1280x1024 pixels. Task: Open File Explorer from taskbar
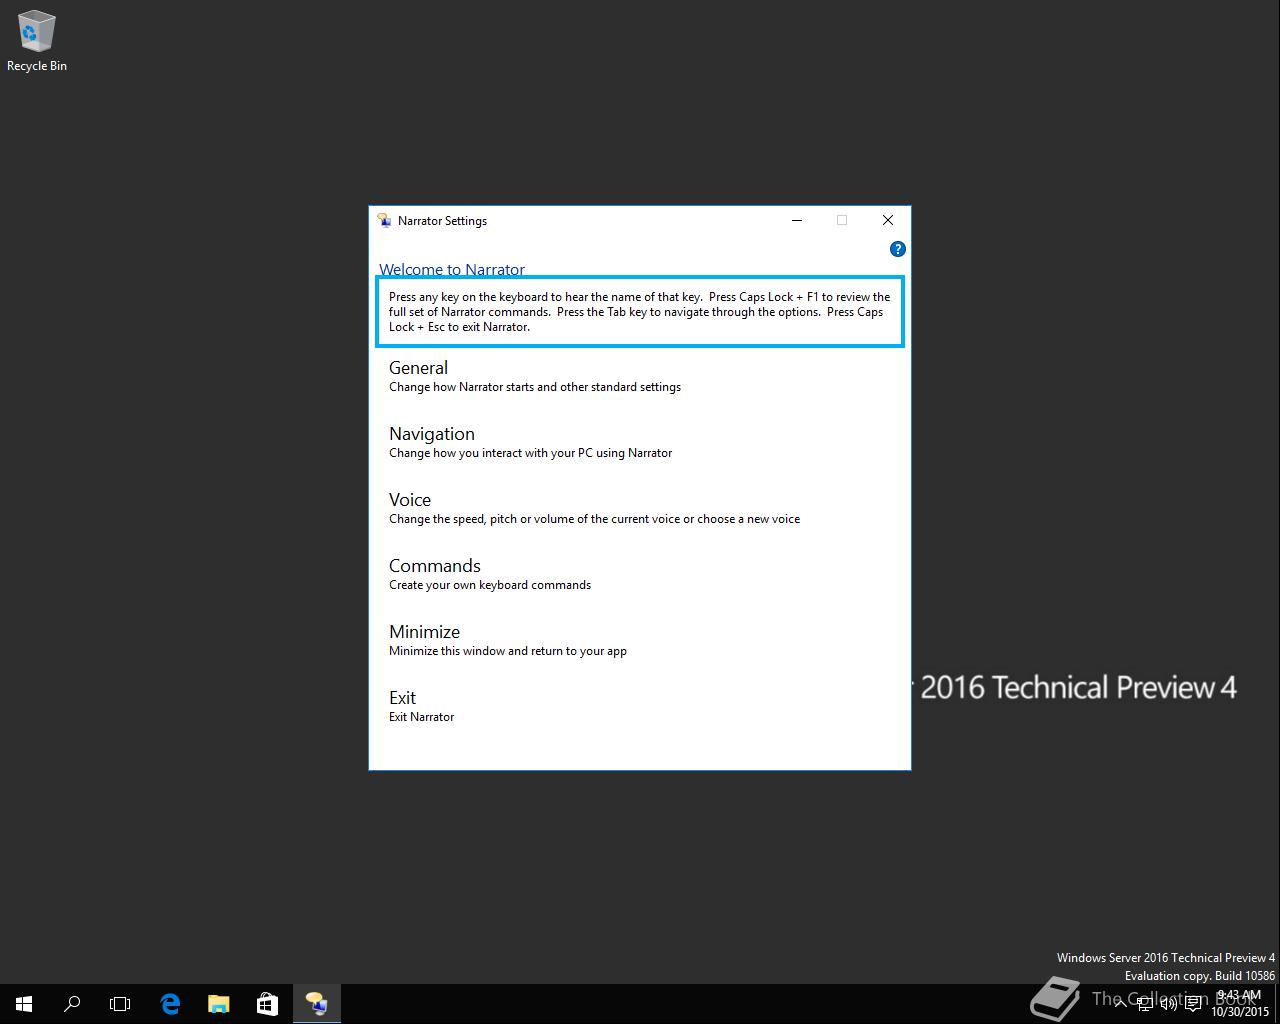(218, 1004)
